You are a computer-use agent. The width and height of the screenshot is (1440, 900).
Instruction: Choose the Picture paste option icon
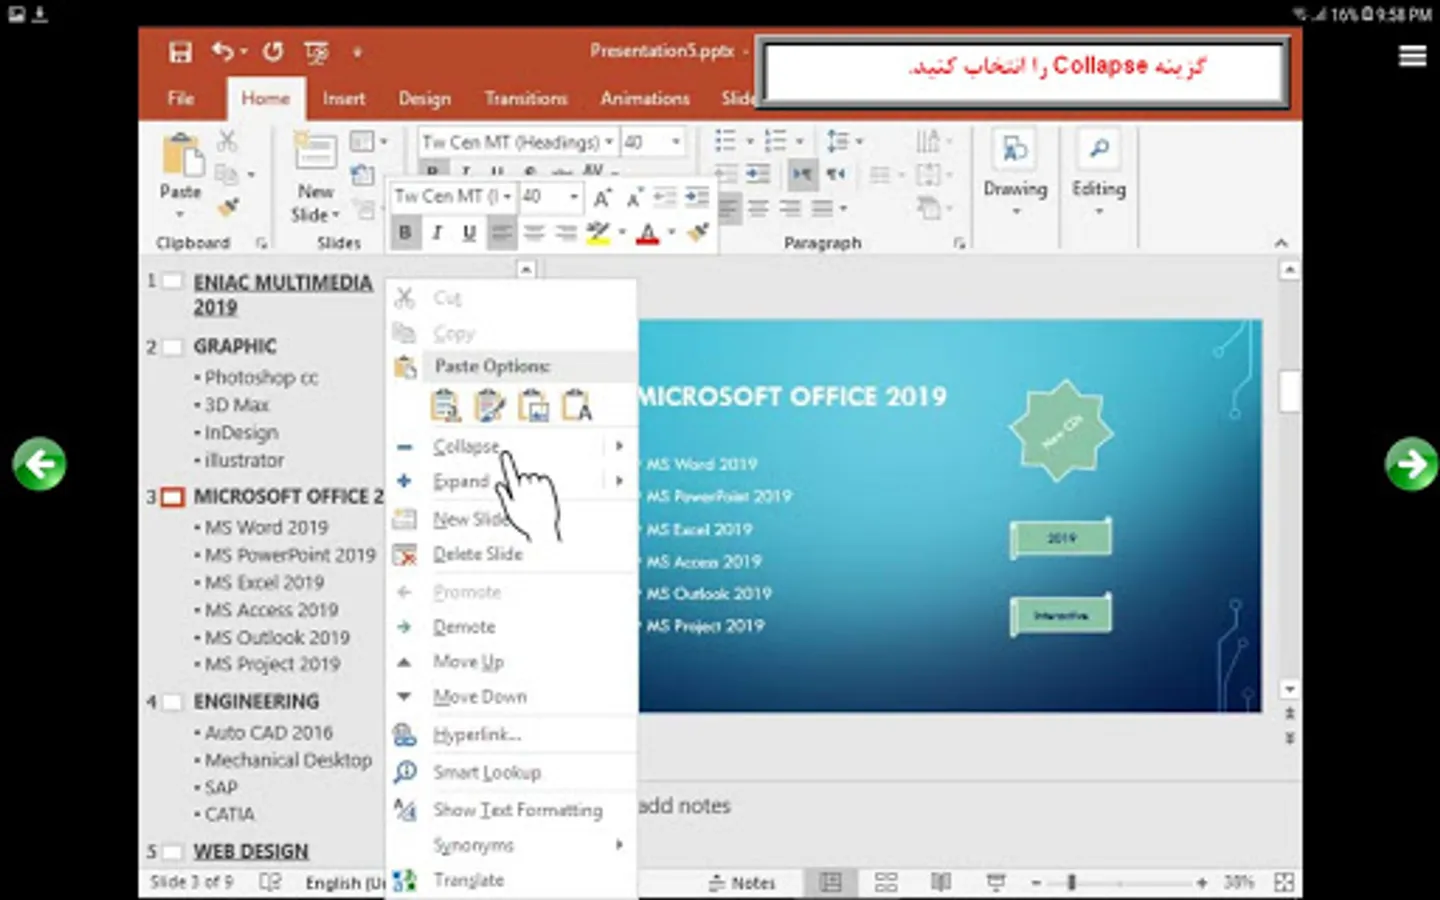click(533, 406)
